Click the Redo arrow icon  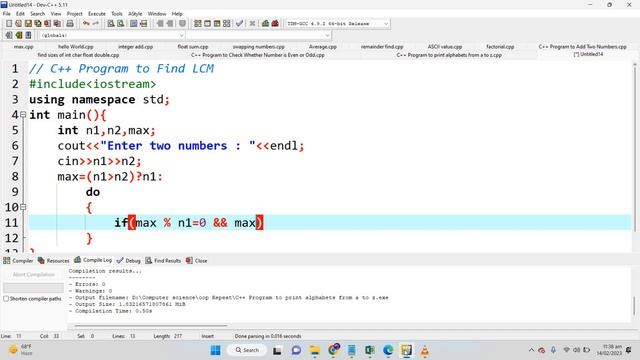(x=96, y=24)
